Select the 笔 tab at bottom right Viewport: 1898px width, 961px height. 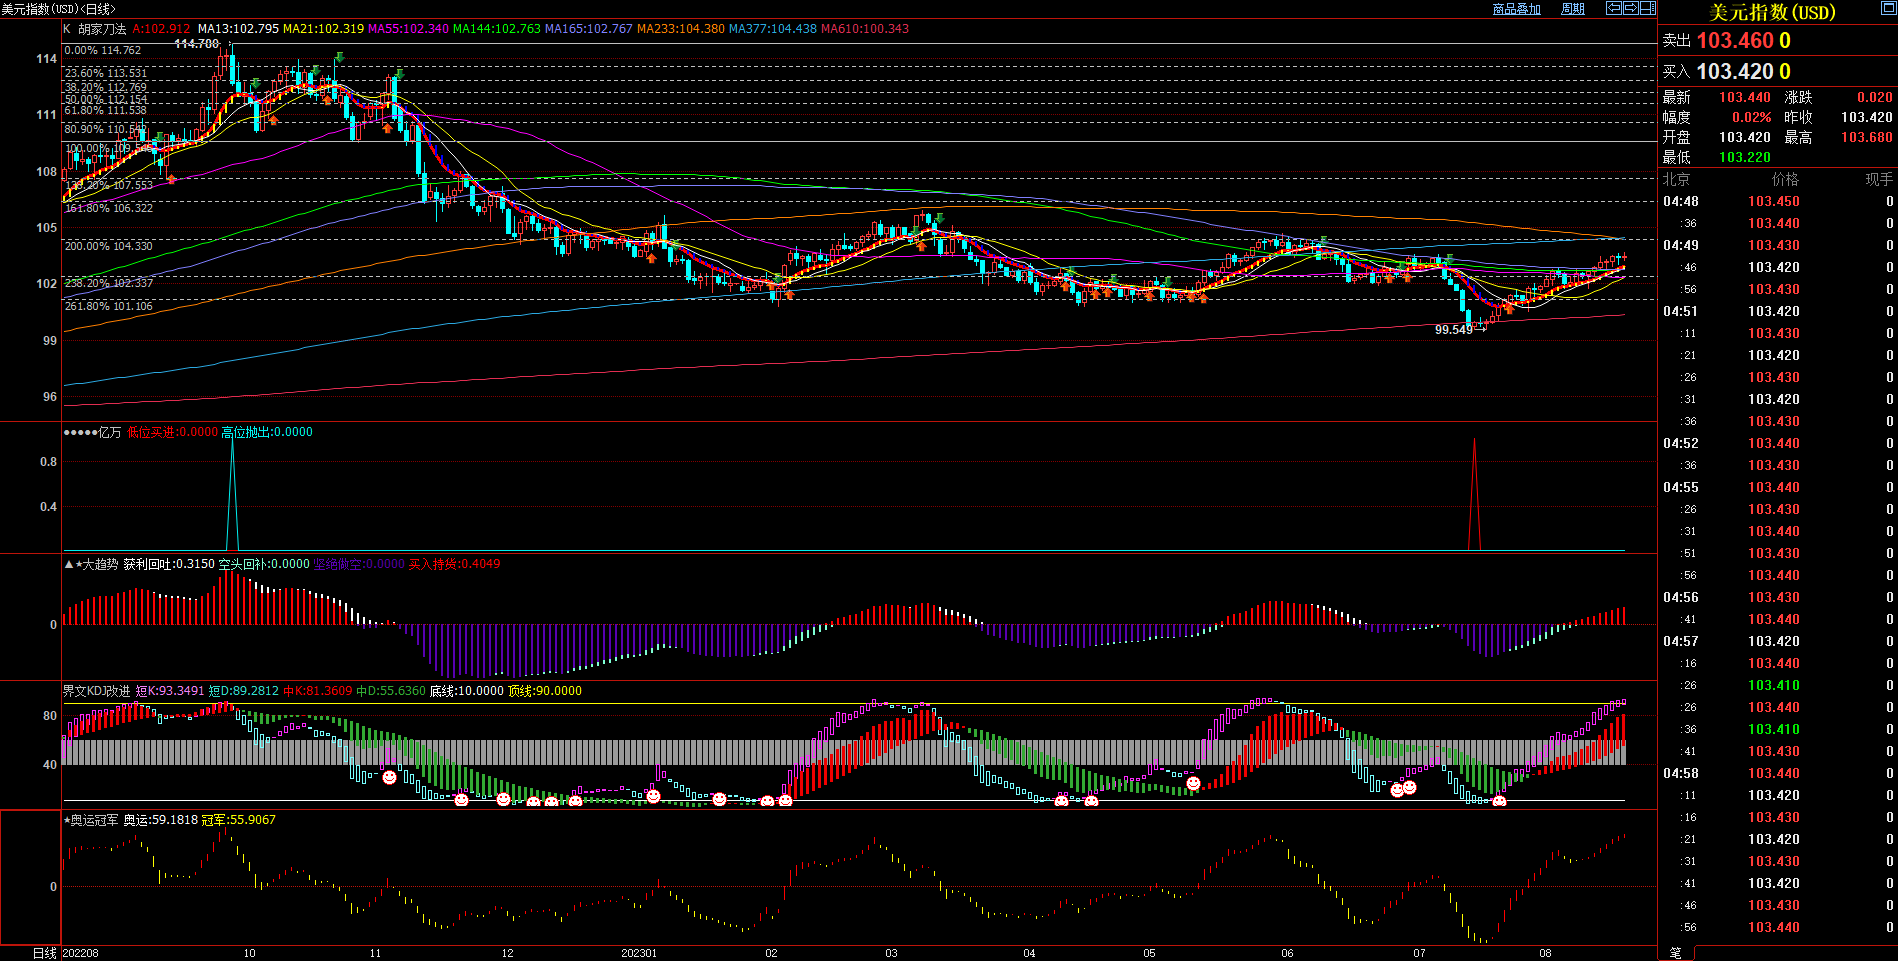click(1675, 953)
